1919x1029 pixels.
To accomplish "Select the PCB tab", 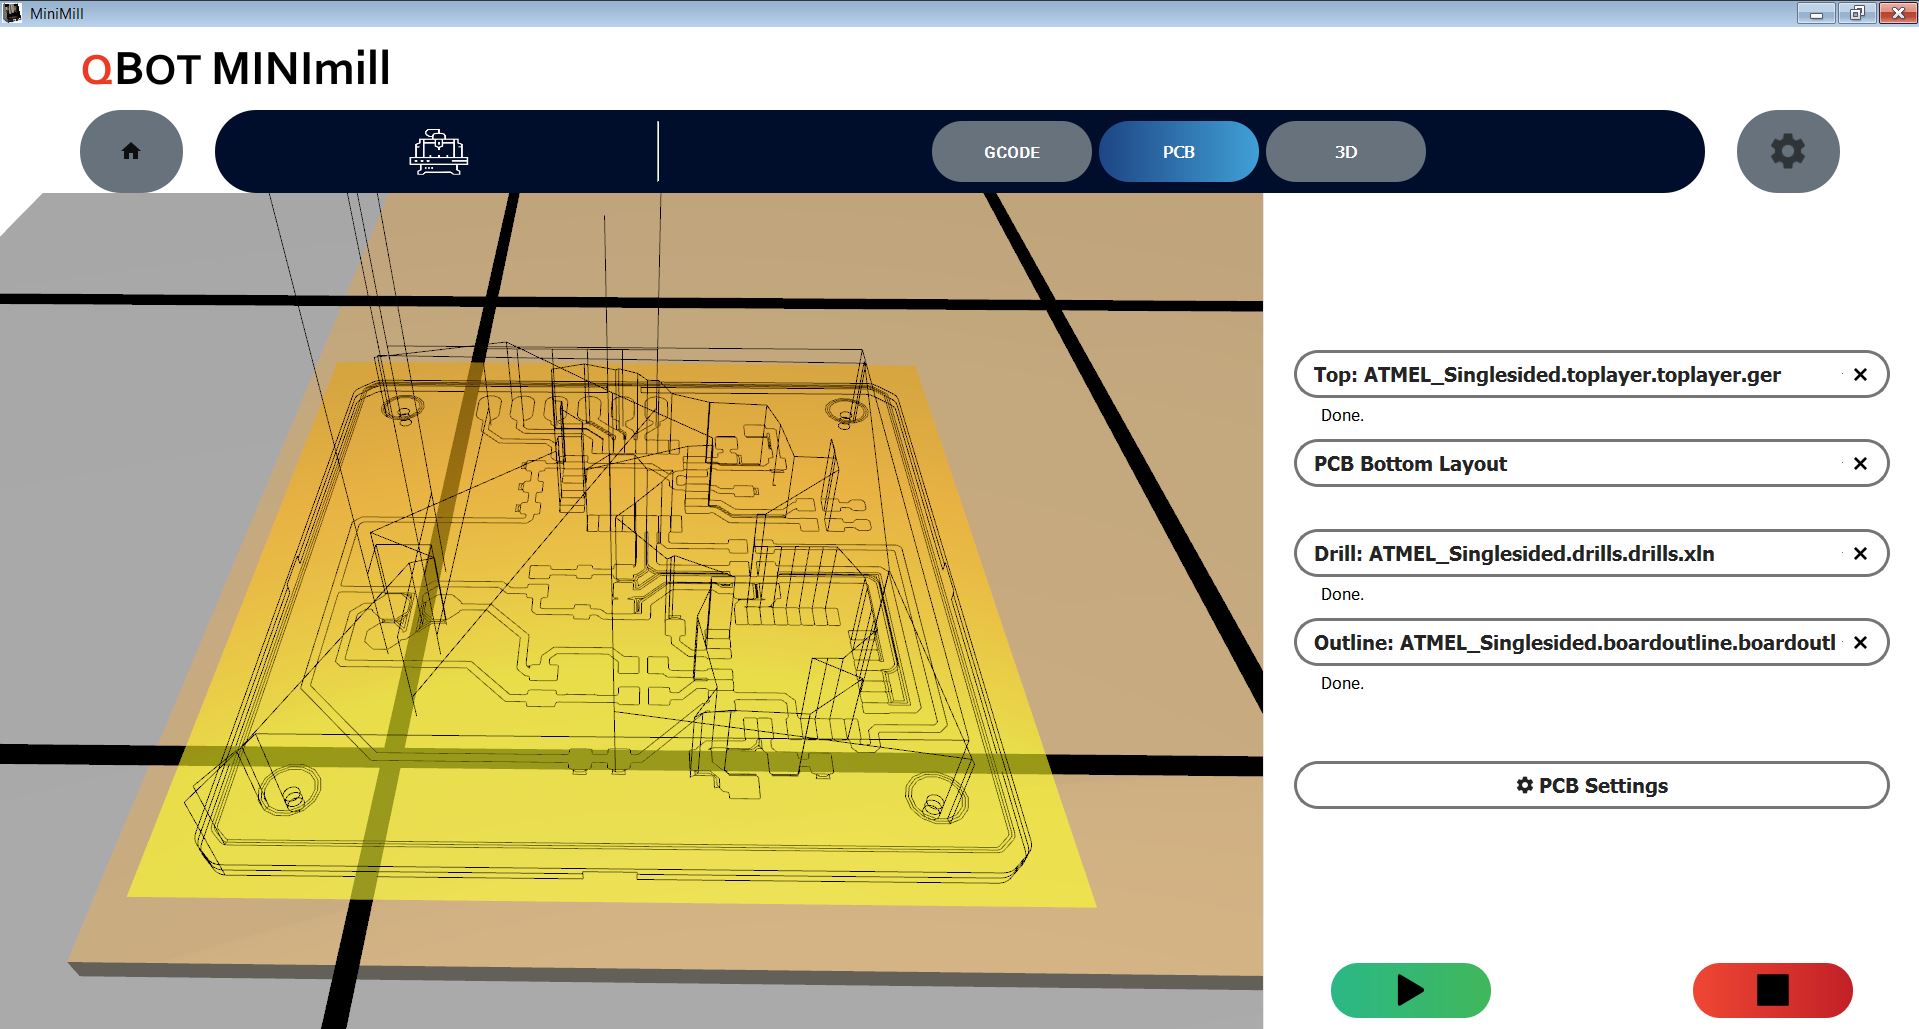I will [x=1179, y=152].
